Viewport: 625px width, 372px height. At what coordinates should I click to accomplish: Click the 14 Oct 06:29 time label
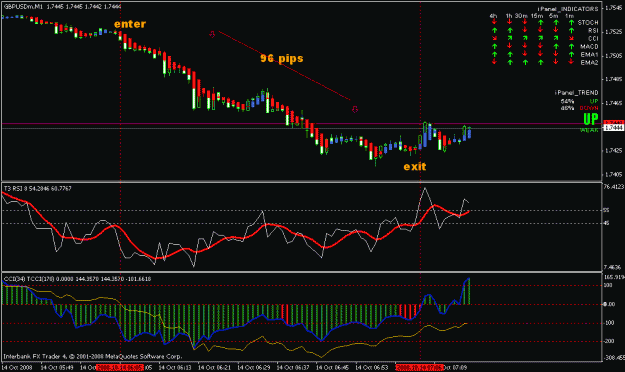coord(254,367)
